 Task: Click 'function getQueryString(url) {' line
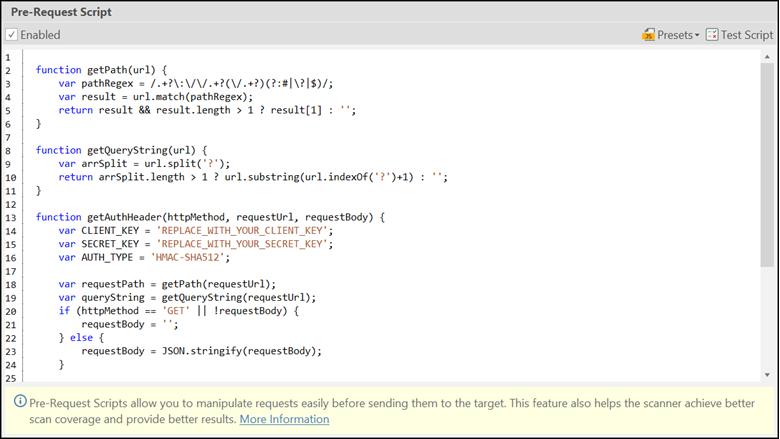click(121, 150)
